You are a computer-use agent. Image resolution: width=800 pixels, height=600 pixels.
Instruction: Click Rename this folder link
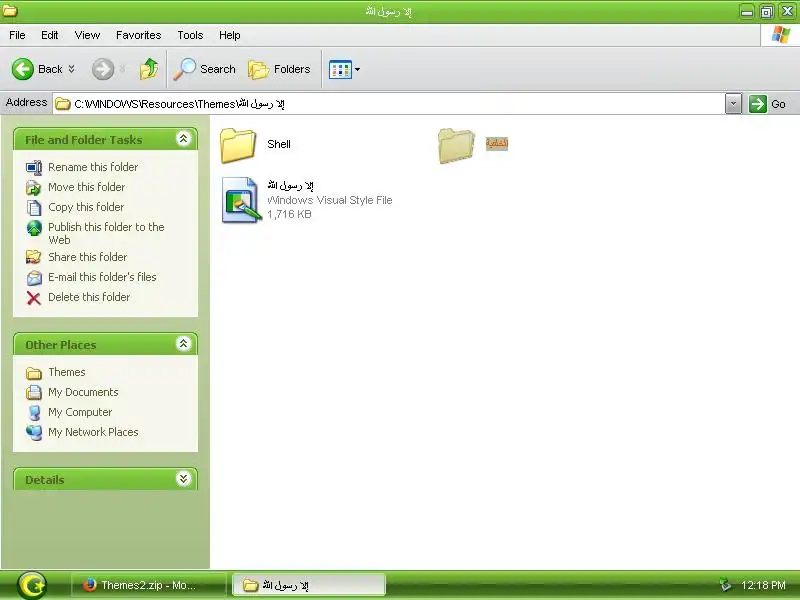[x=93, y=167]
